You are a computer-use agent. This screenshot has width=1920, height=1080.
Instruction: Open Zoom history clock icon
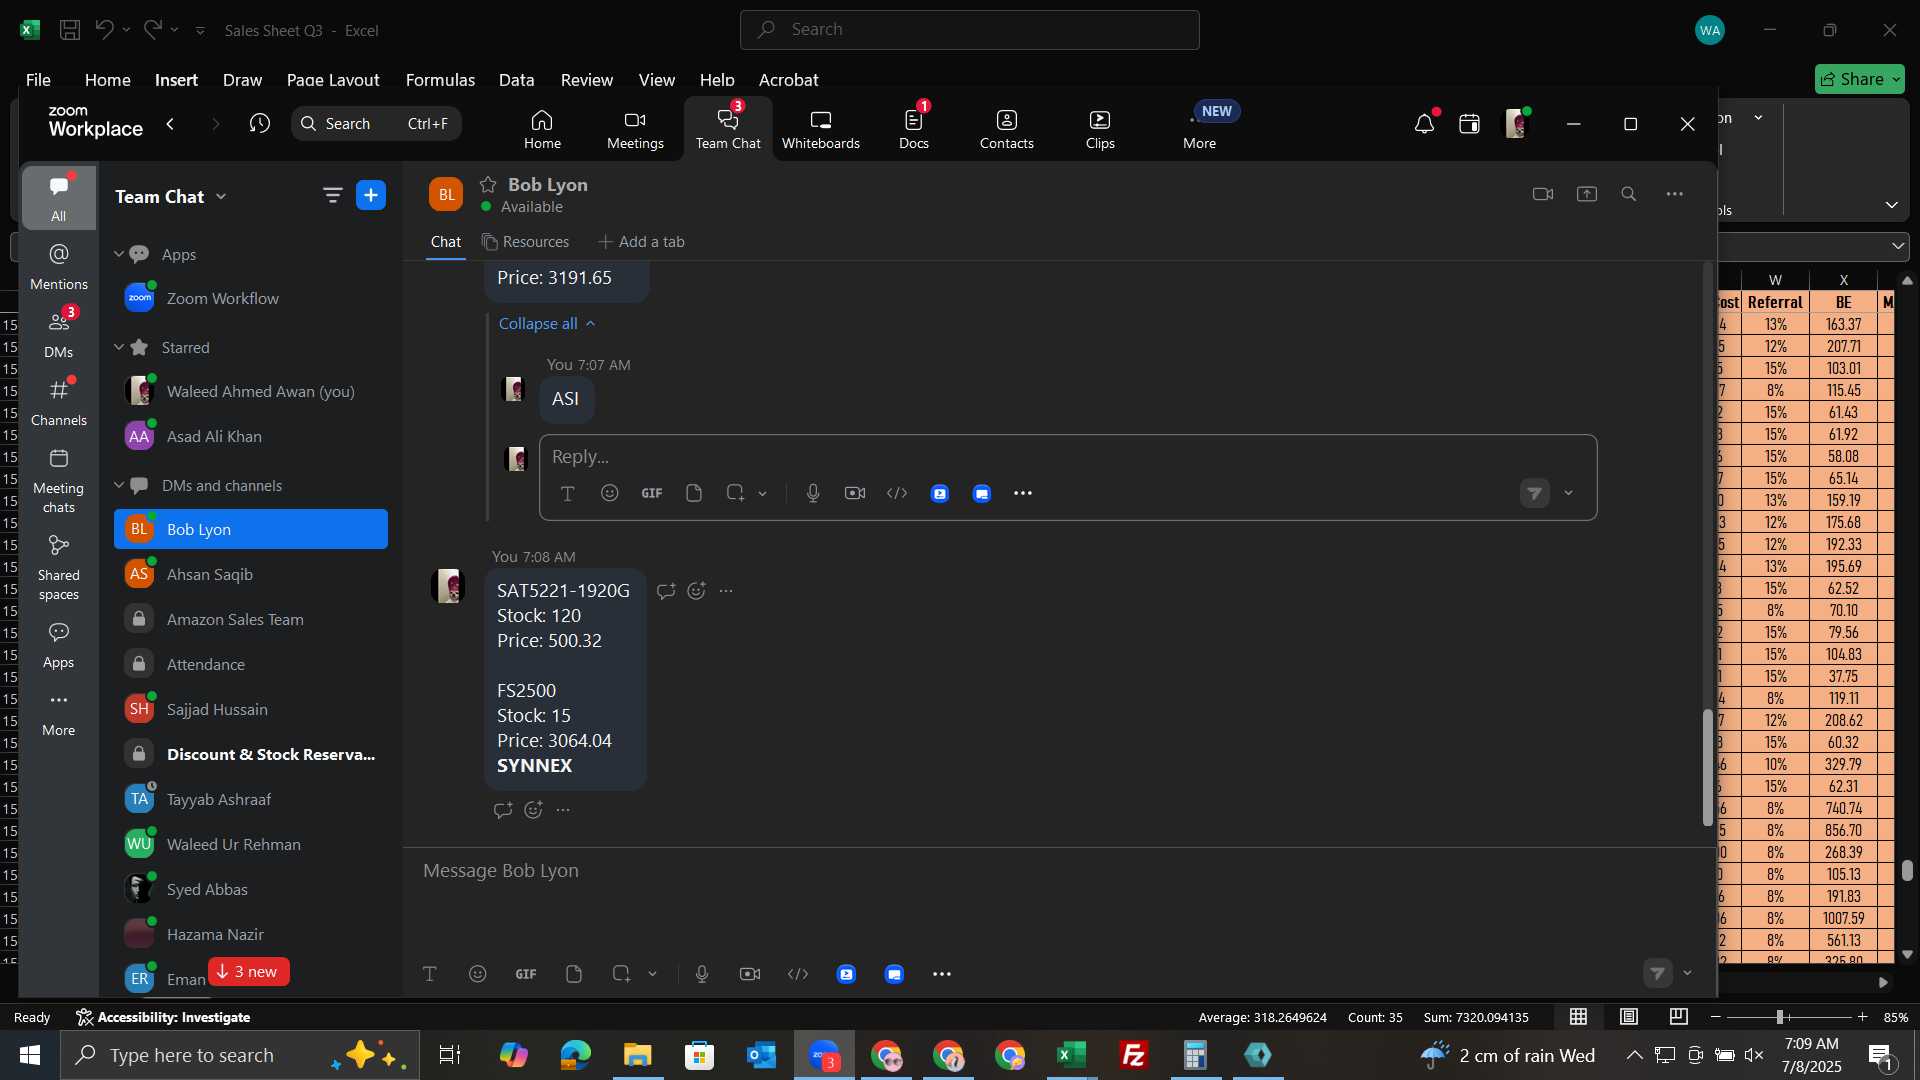(x=260, y=123)
